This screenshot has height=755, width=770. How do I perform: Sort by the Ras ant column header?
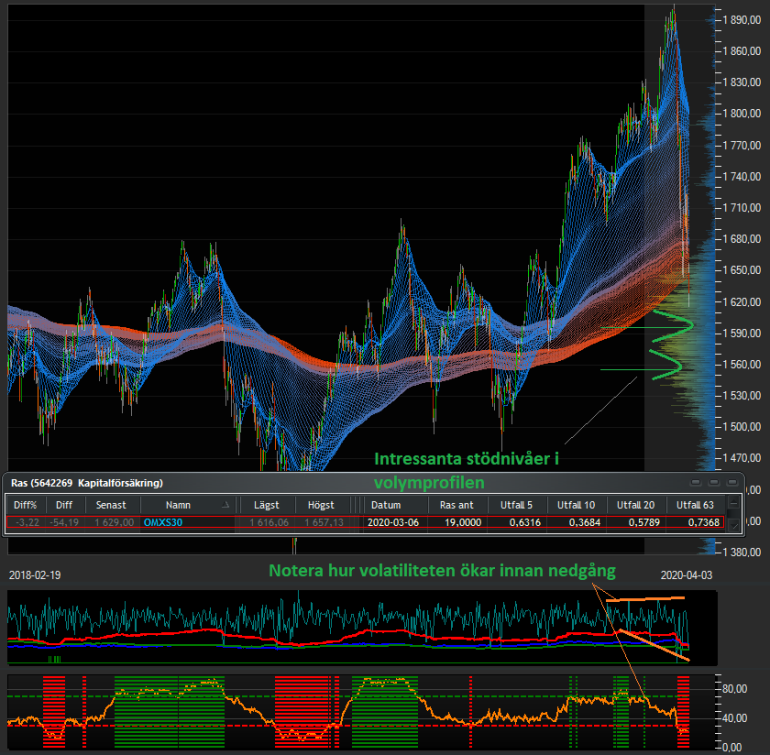pos(455,505)
